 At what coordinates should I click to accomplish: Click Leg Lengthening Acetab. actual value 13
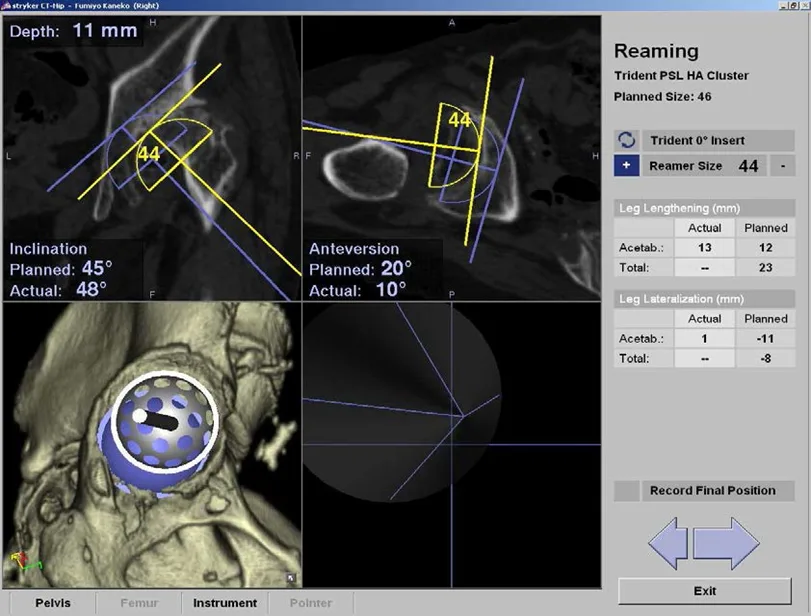(x=704, y=248)
